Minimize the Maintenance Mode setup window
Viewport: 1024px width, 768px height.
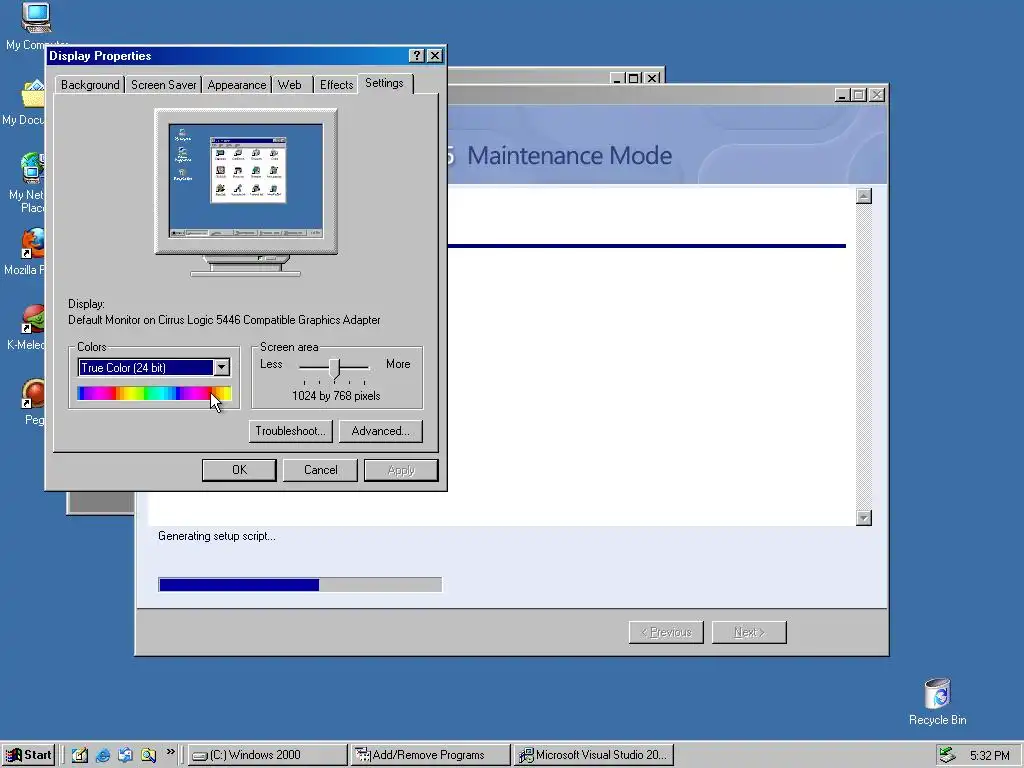tap(842, 95)
